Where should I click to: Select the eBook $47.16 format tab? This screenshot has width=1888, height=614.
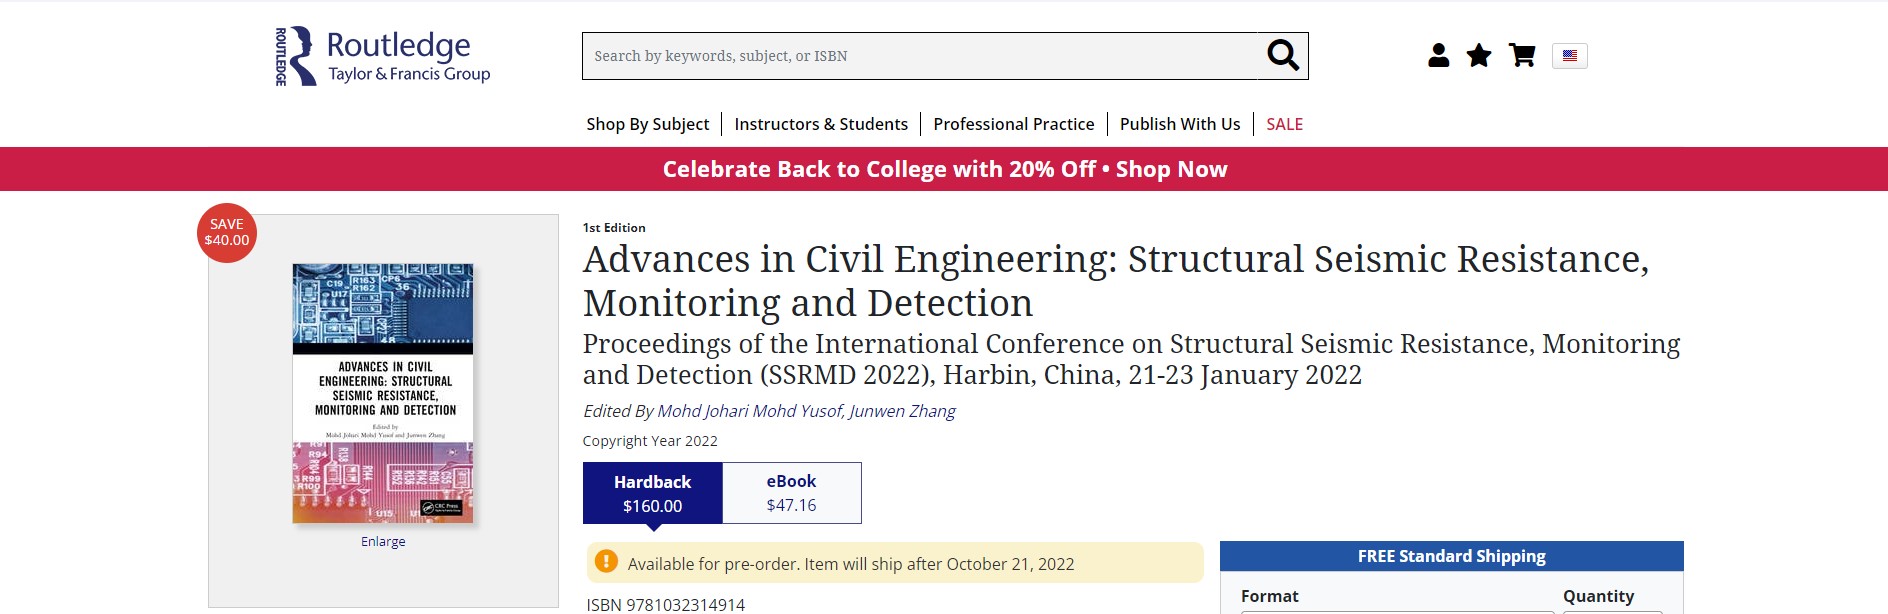791,493
